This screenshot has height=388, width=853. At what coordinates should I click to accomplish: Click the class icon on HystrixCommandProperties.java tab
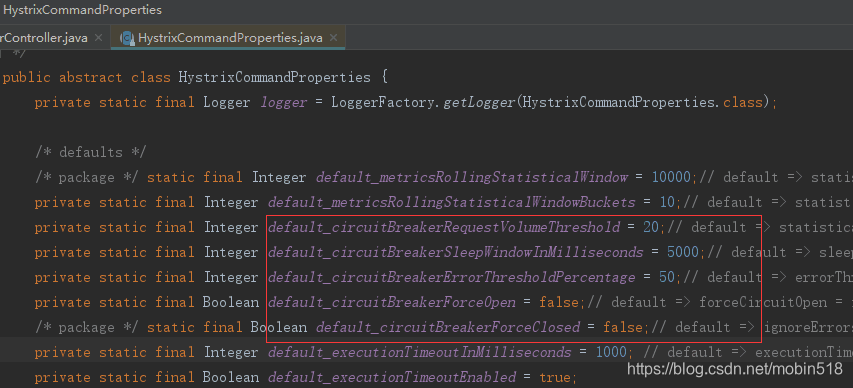[127, 38]
